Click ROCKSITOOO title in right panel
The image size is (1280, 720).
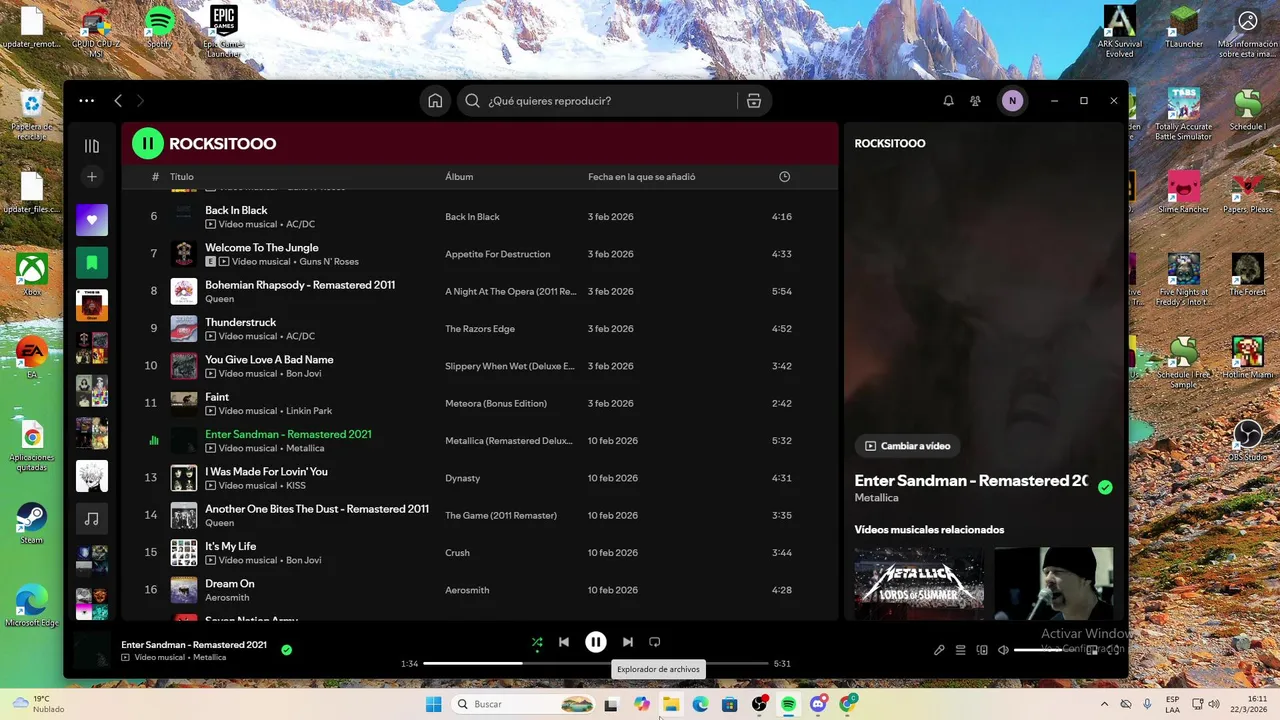(890, 144)
